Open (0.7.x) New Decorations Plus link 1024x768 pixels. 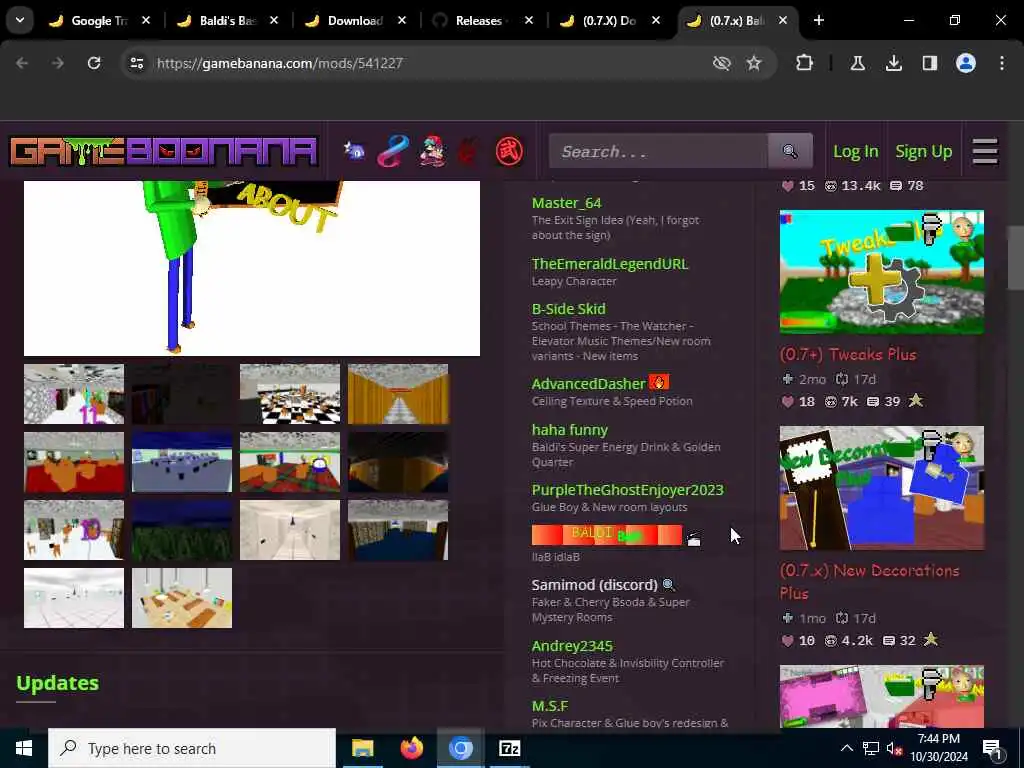869,582
